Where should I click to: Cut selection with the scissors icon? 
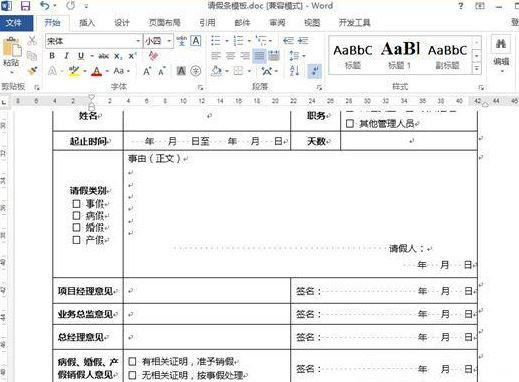pyautogui.click(x=32, y=41)
